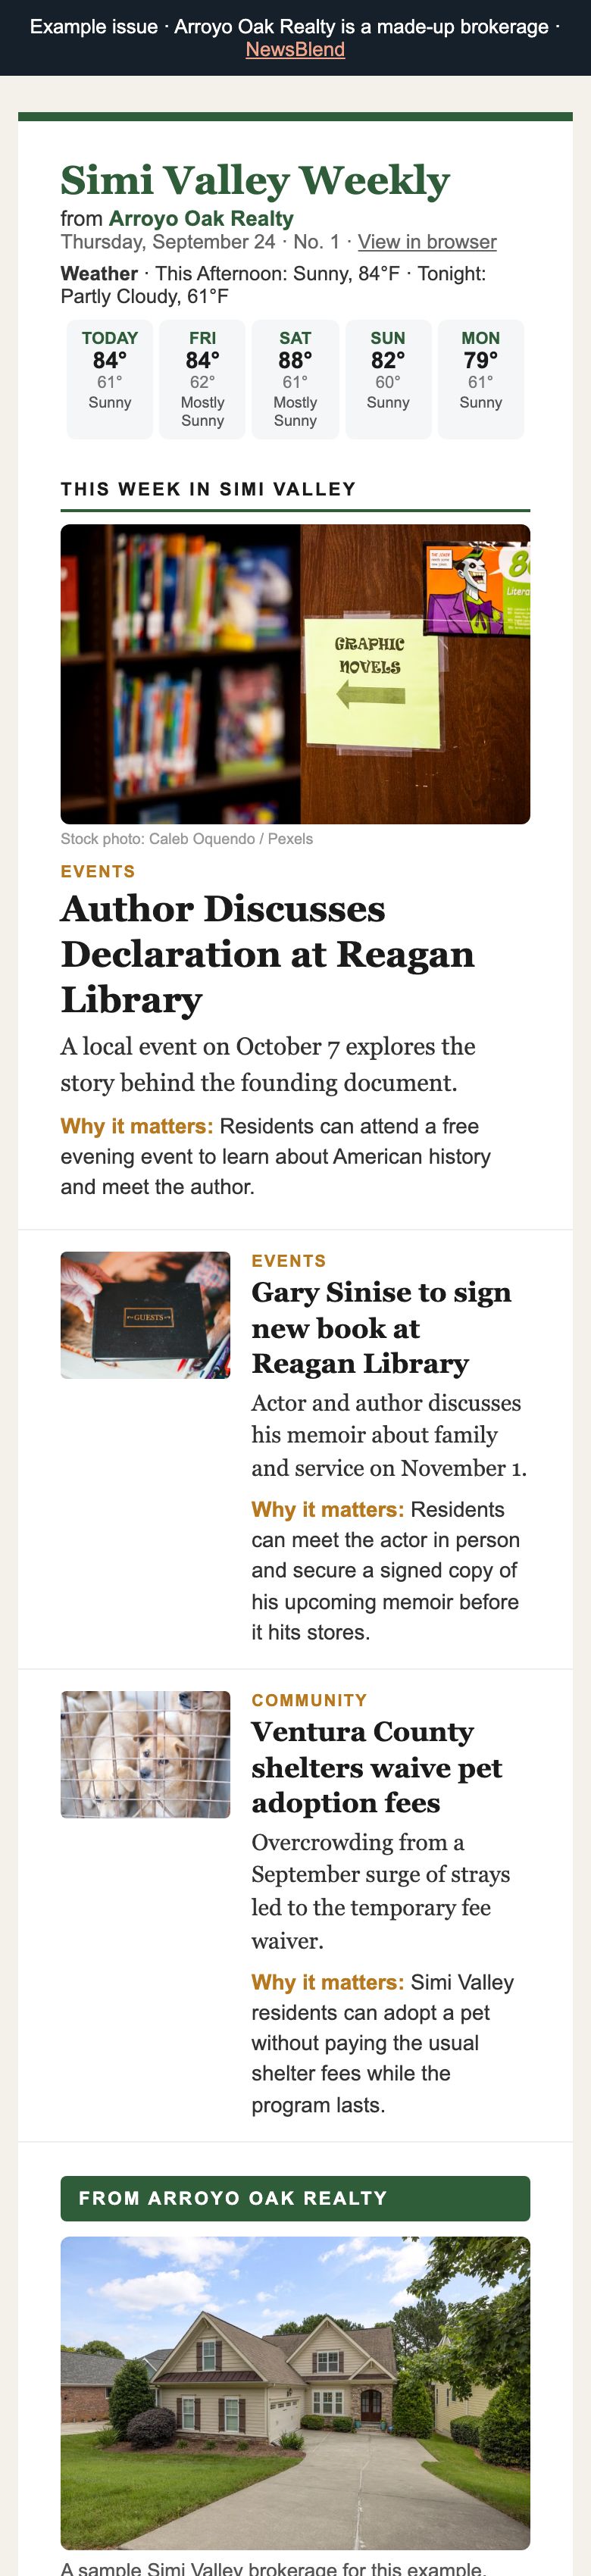Select the SUN forecast card
The image size is (591, 2576).
[x=388, y=379]
